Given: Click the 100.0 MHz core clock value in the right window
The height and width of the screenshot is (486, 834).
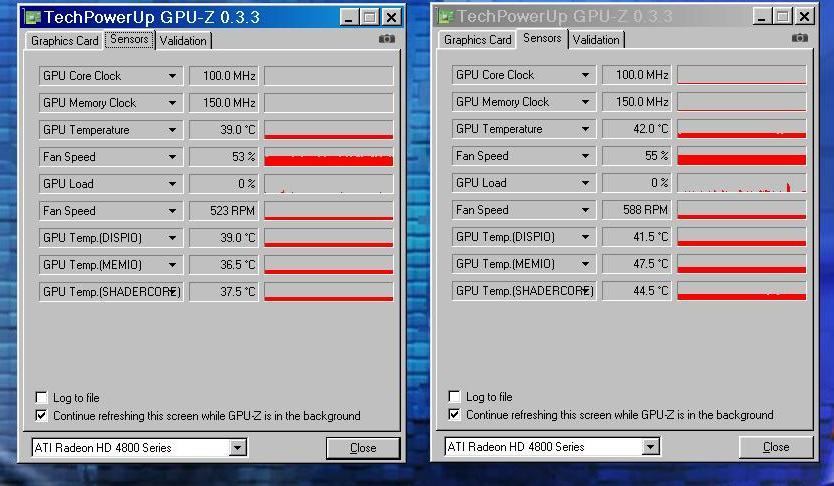Looking at the screenshot, I should pyautogui.click(x=637, y=75).
